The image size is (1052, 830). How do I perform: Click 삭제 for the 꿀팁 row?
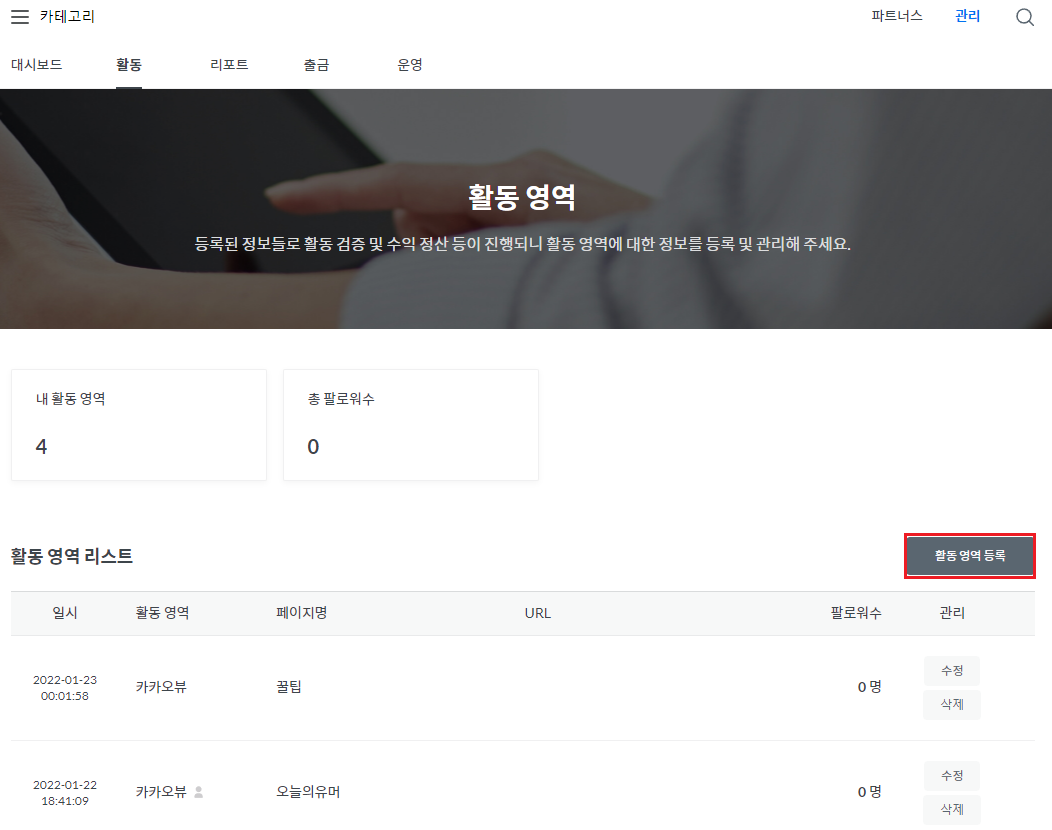pyautogui.click(x=952, y=705)
